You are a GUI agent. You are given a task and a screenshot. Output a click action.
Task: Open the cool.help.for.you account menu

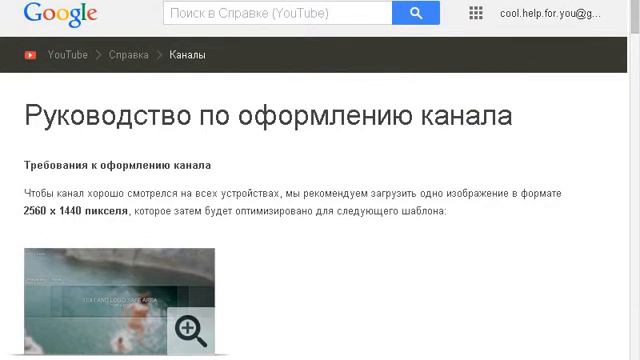point(550,13)
